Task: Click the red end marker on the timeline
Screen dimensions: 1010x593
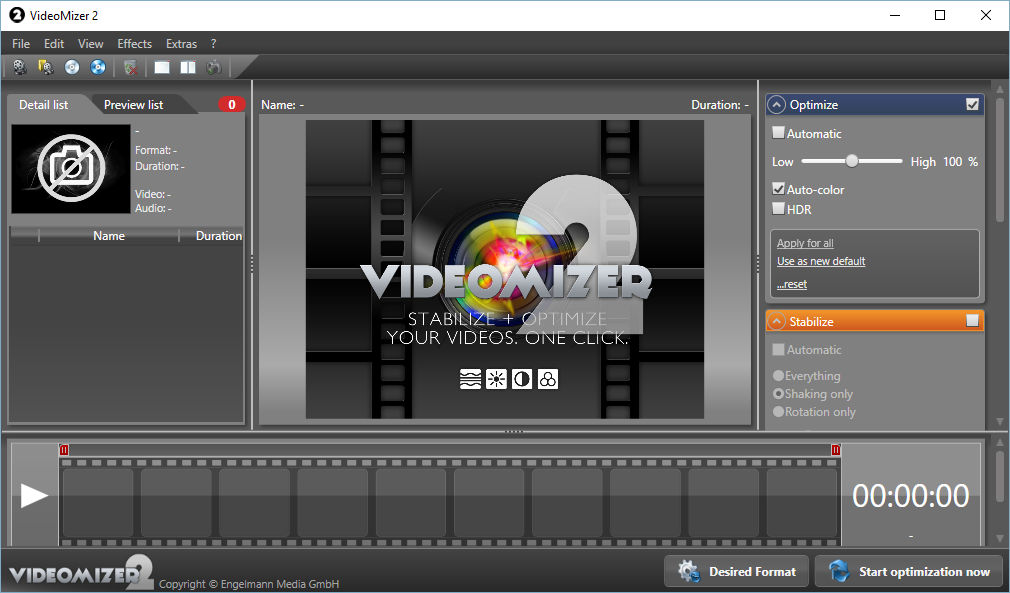Action: coord(835,450)
